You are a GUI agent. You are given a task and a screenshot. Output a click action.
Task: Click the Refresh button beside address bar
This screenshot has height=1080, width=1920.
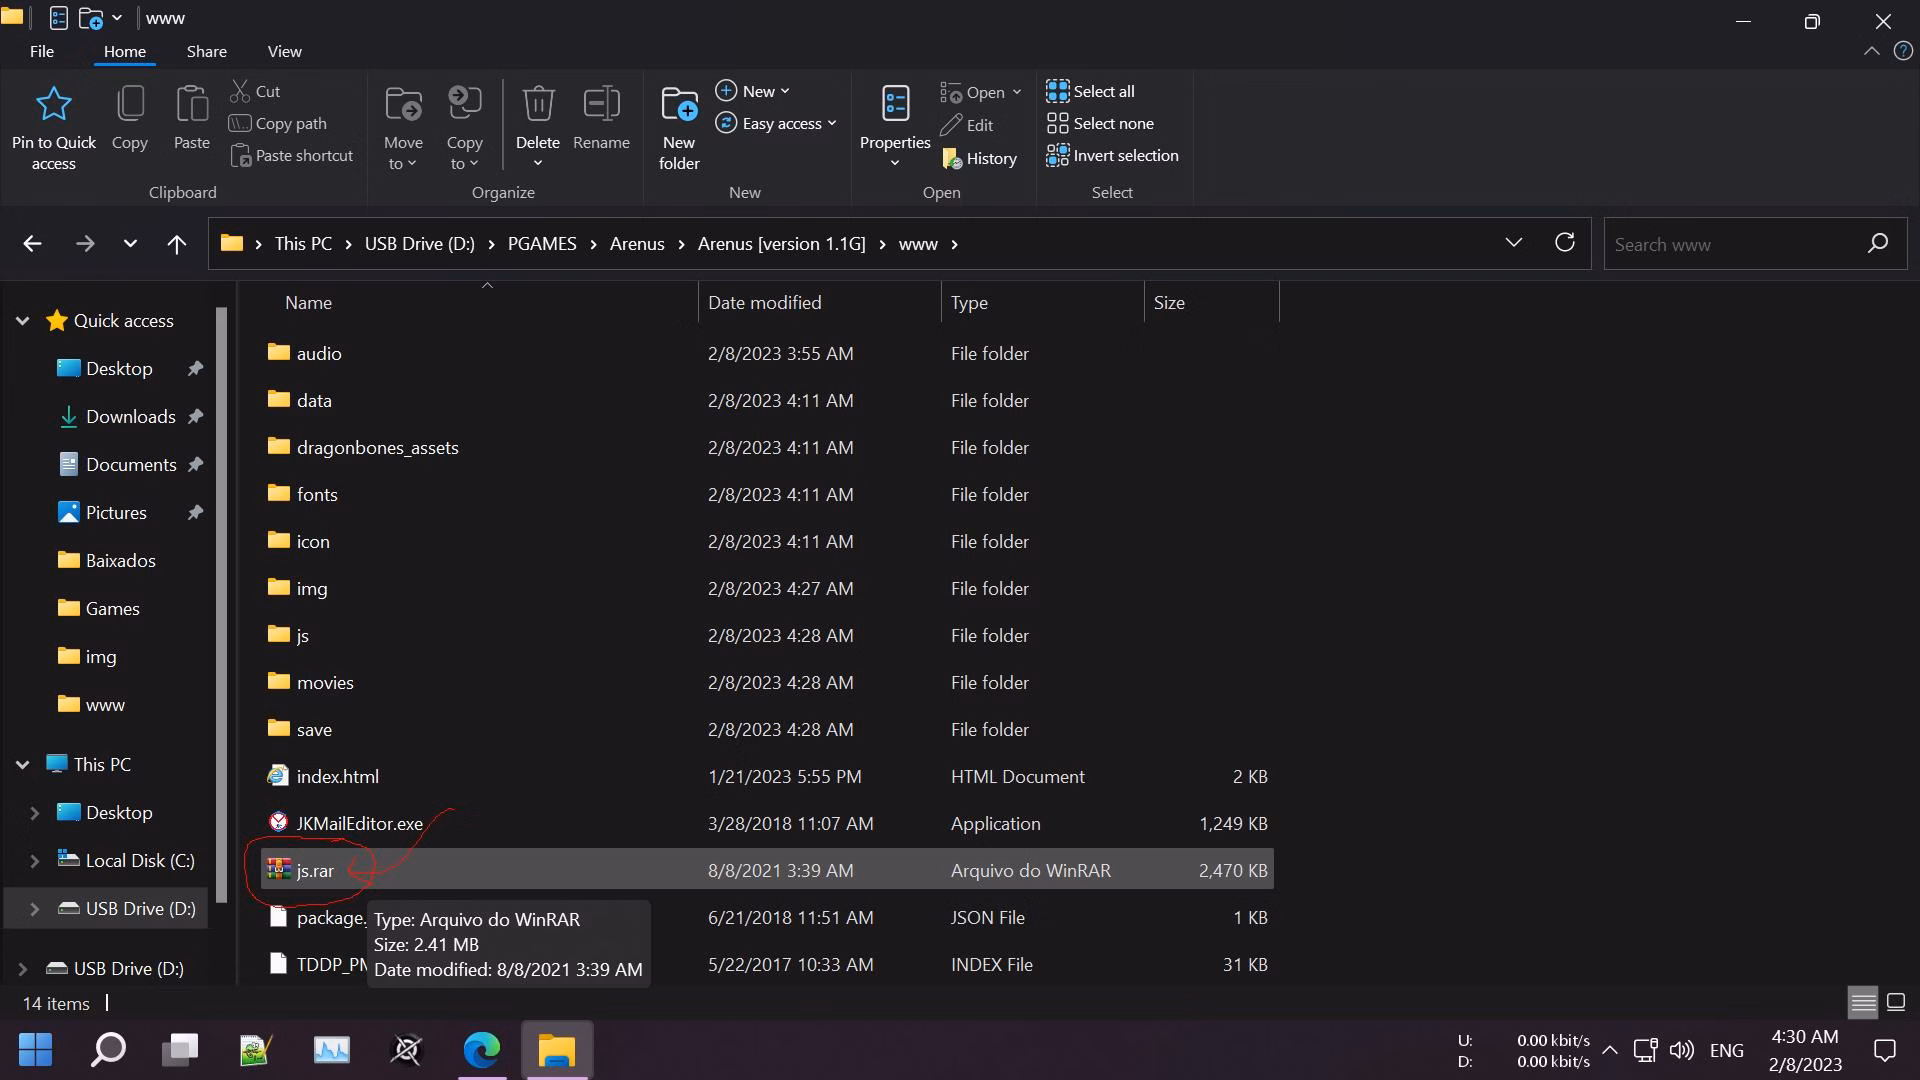1565,243
